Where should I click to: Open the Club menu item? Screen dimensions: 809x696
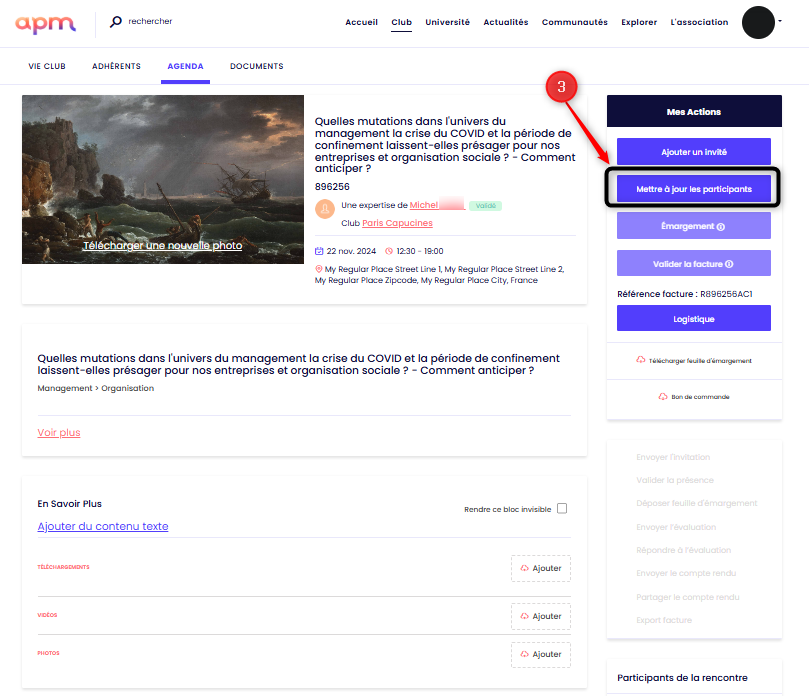tap(401, 22)
